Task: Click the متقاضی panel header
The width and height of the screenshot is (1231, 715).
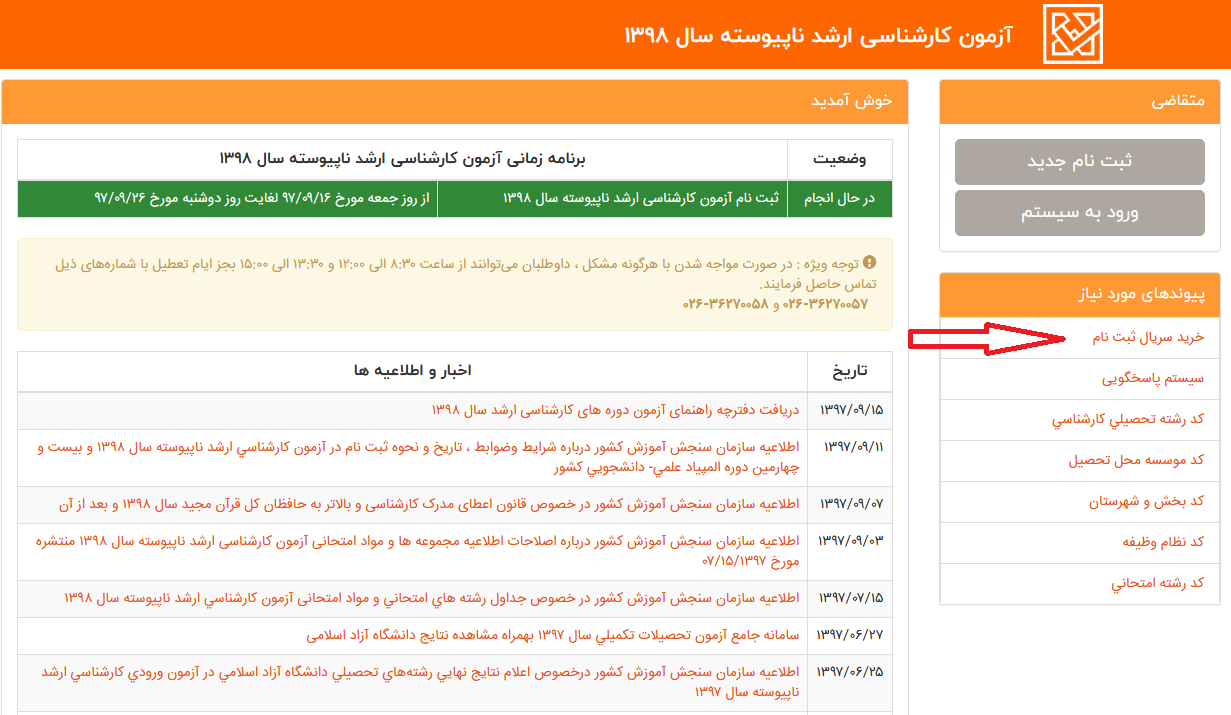Action: [x=1080, y=102]
